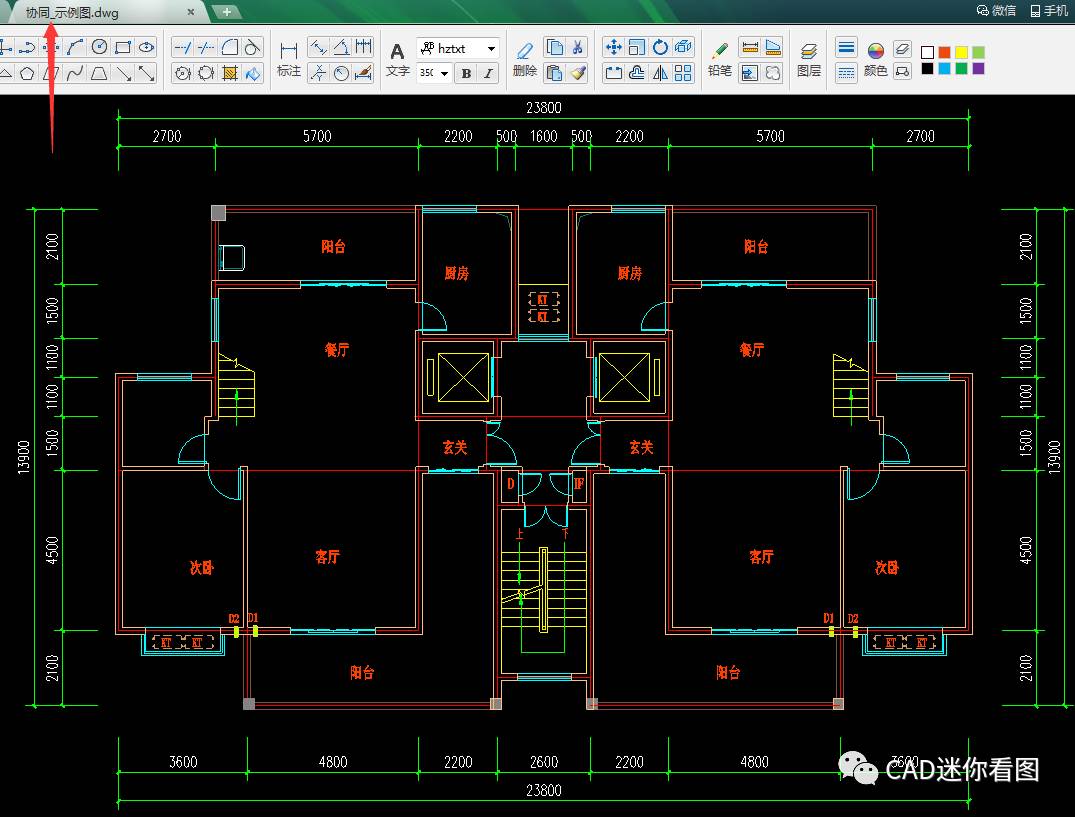Pick the dark green color swatch

click(x=962, y=69)
